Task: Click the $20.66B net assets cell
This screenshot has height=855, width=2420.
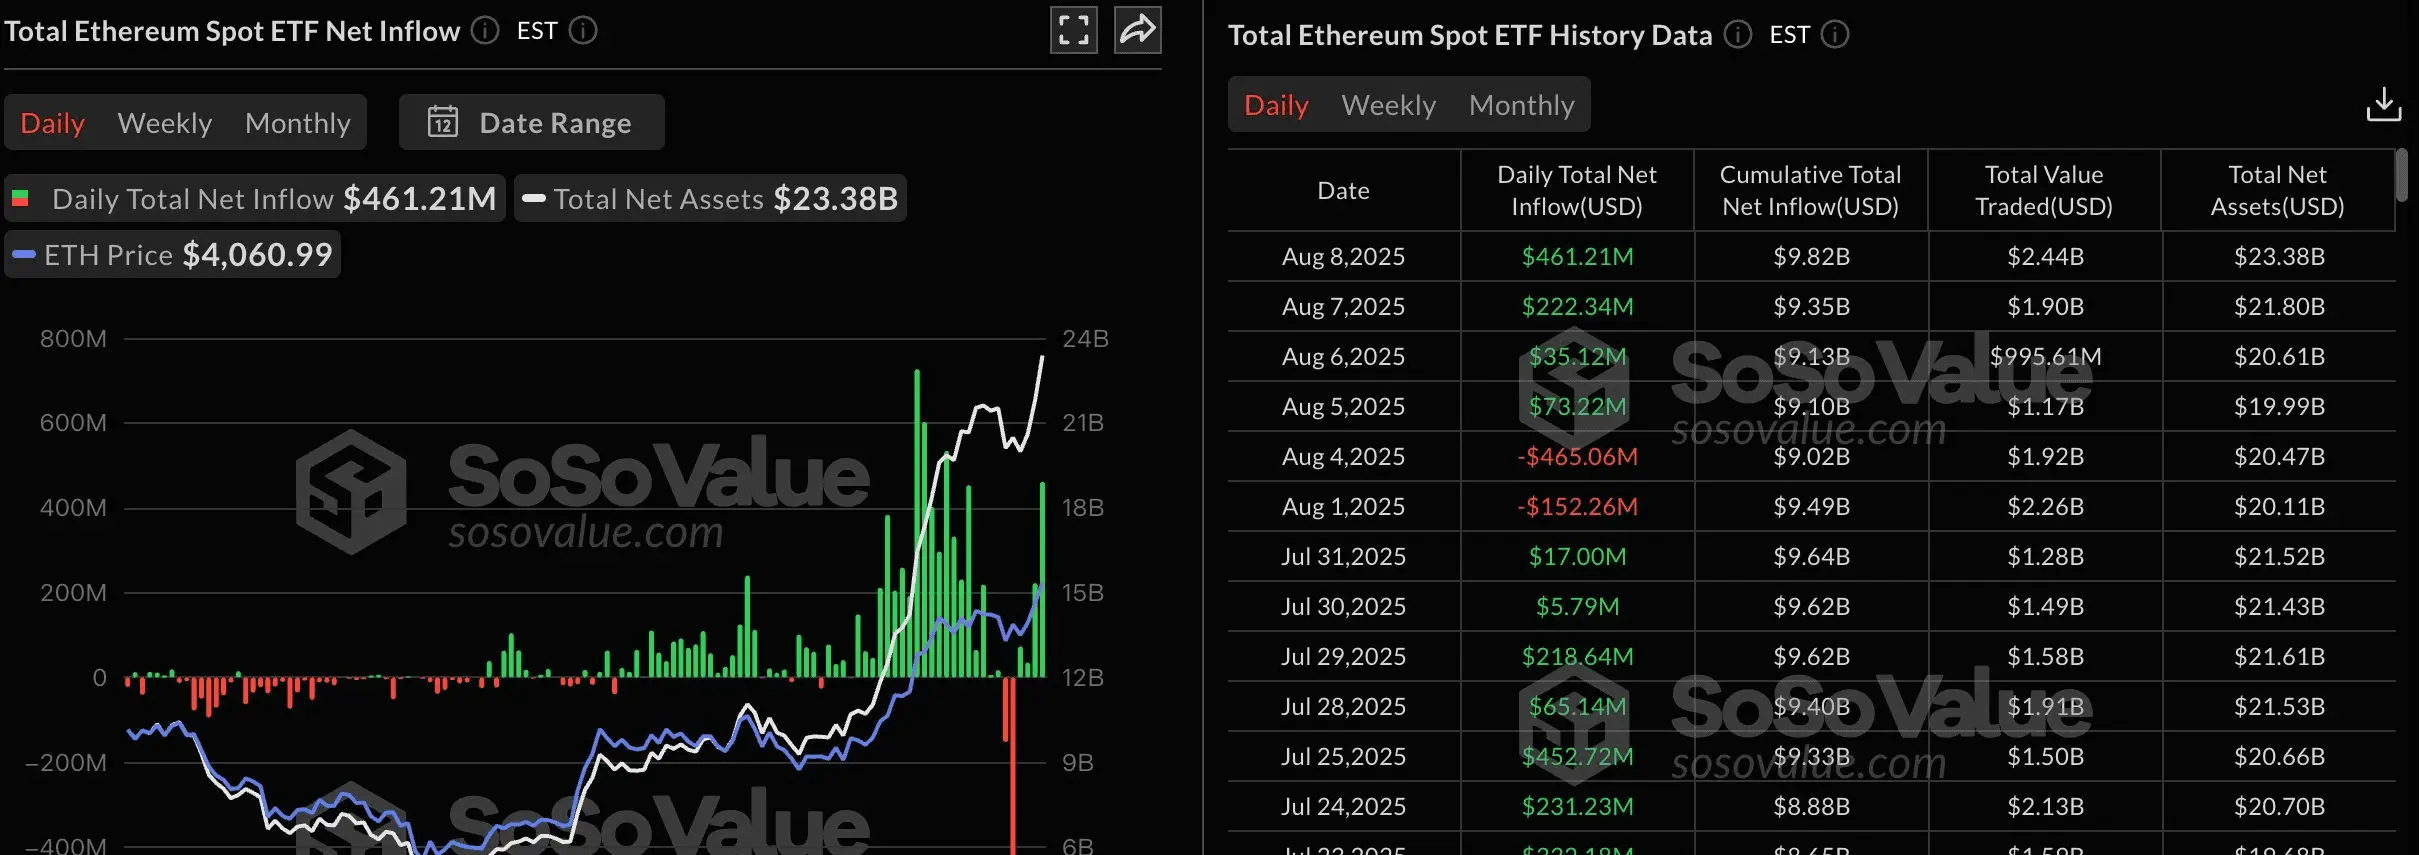Action: pyautogui.click(x=2280, y=756)
